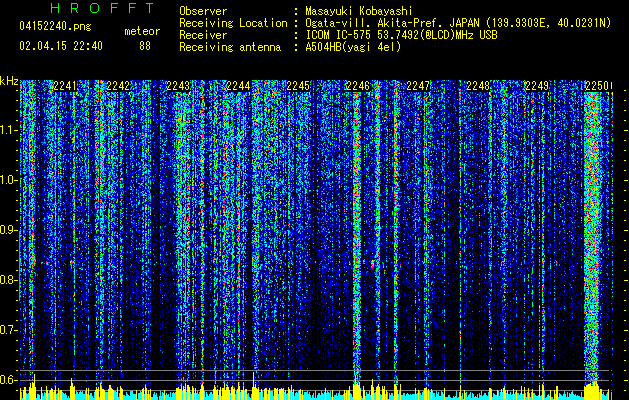Click the 1.0 kHz axis tick label
This screenshot has width=629, height=400.
tap(8, 180)
